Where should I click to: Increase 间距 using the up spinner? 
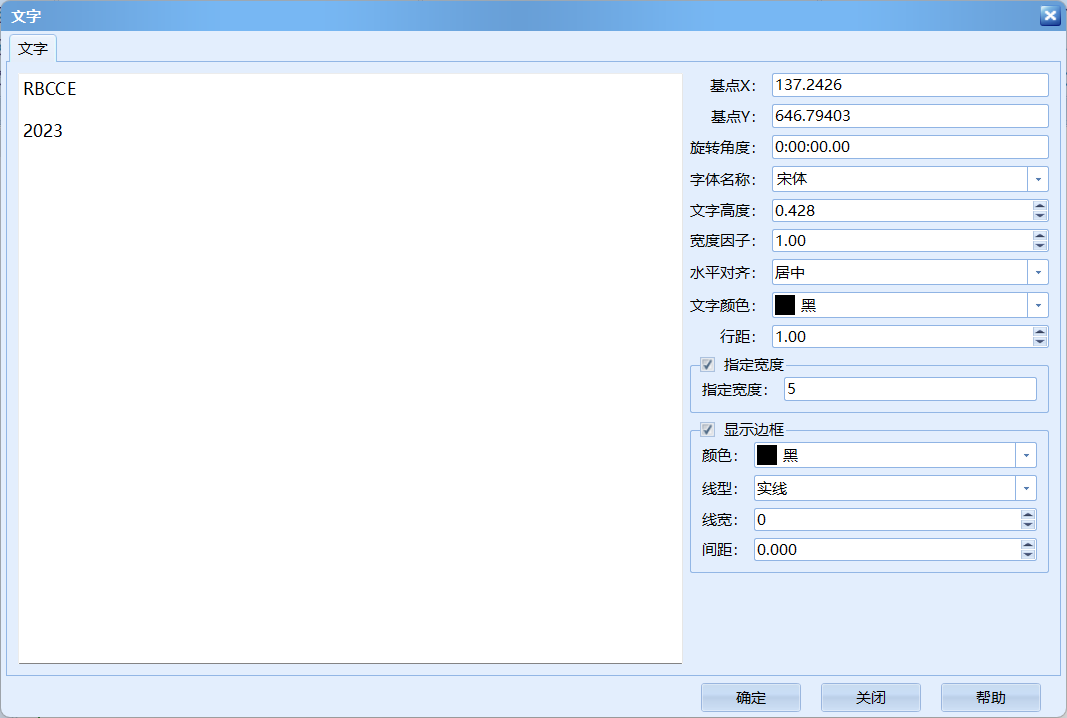(x=1028, y=545)
